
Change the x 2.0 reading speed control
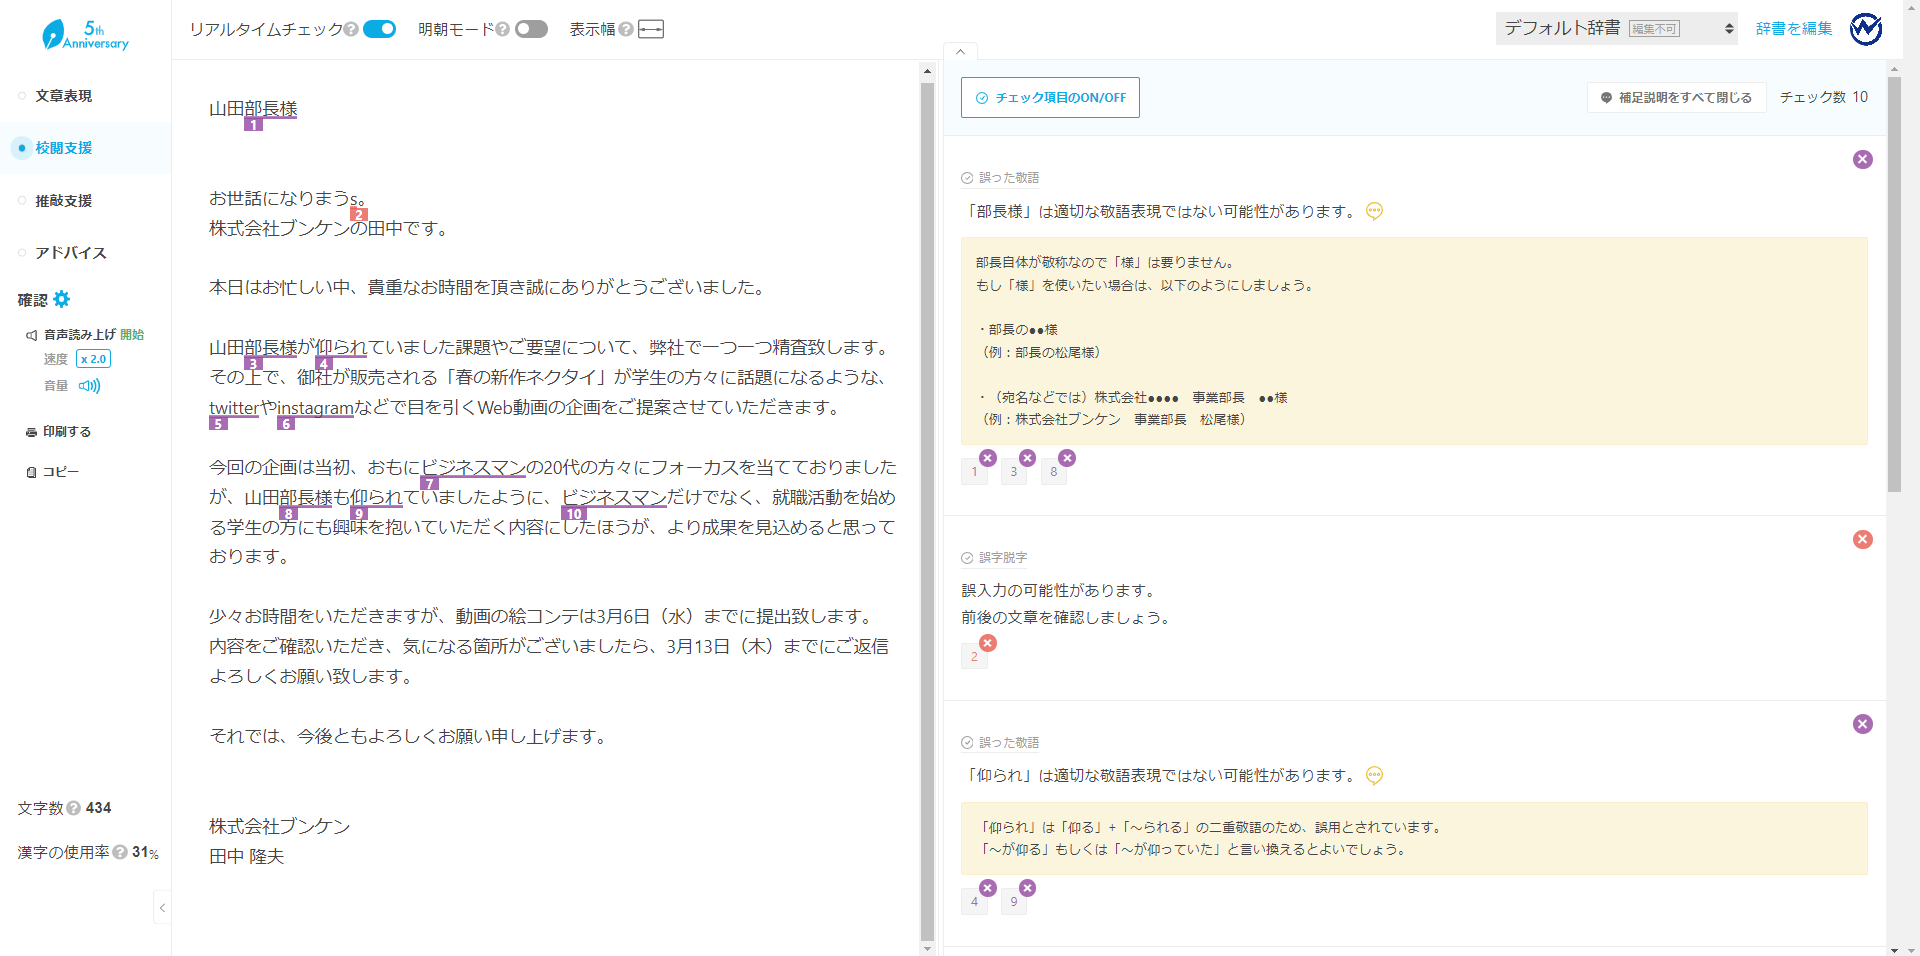[93, 359]
